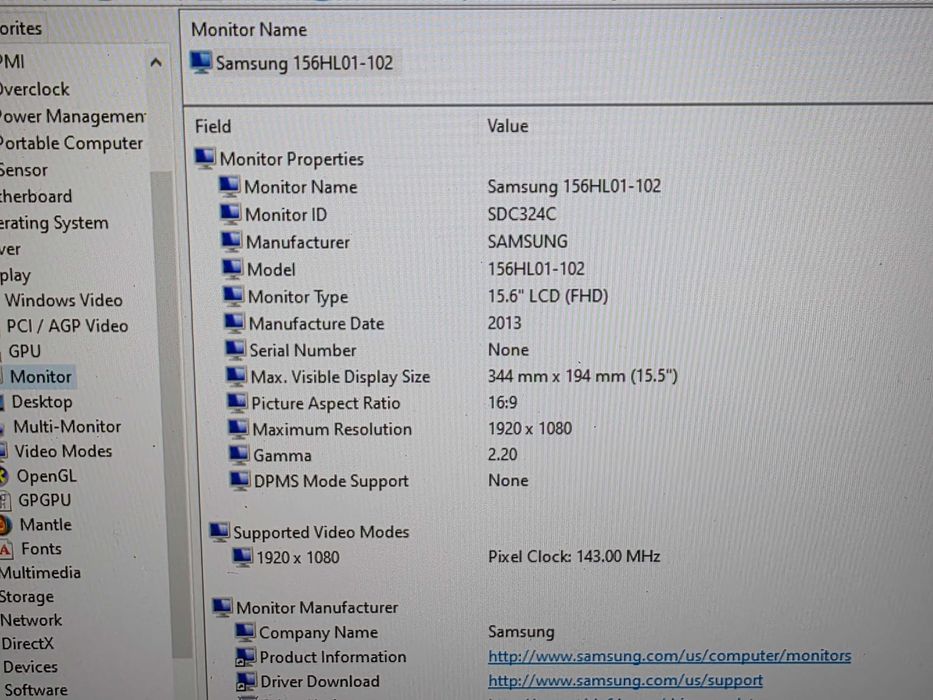Screen dimensions: 933x700
Task: Open Sensor page in sidebar
Action: point(24,170)
